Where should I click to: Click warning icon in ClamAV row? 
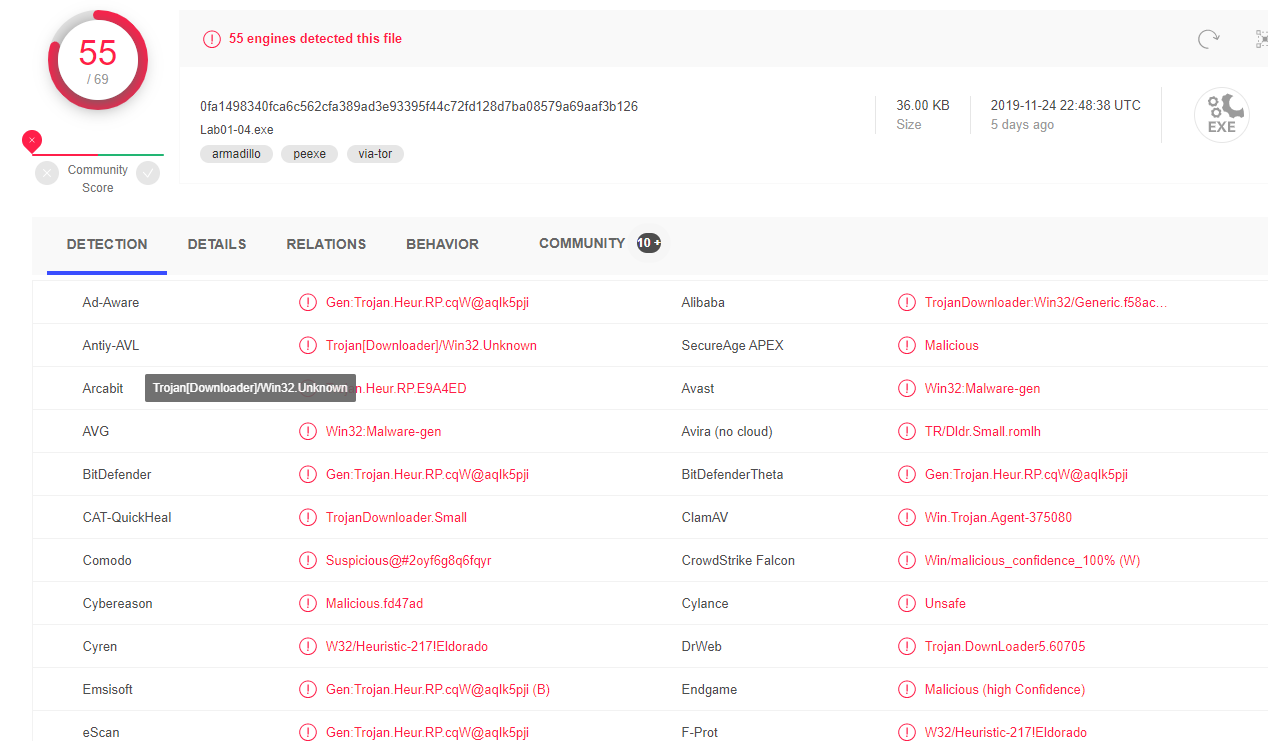pos(907,517)
